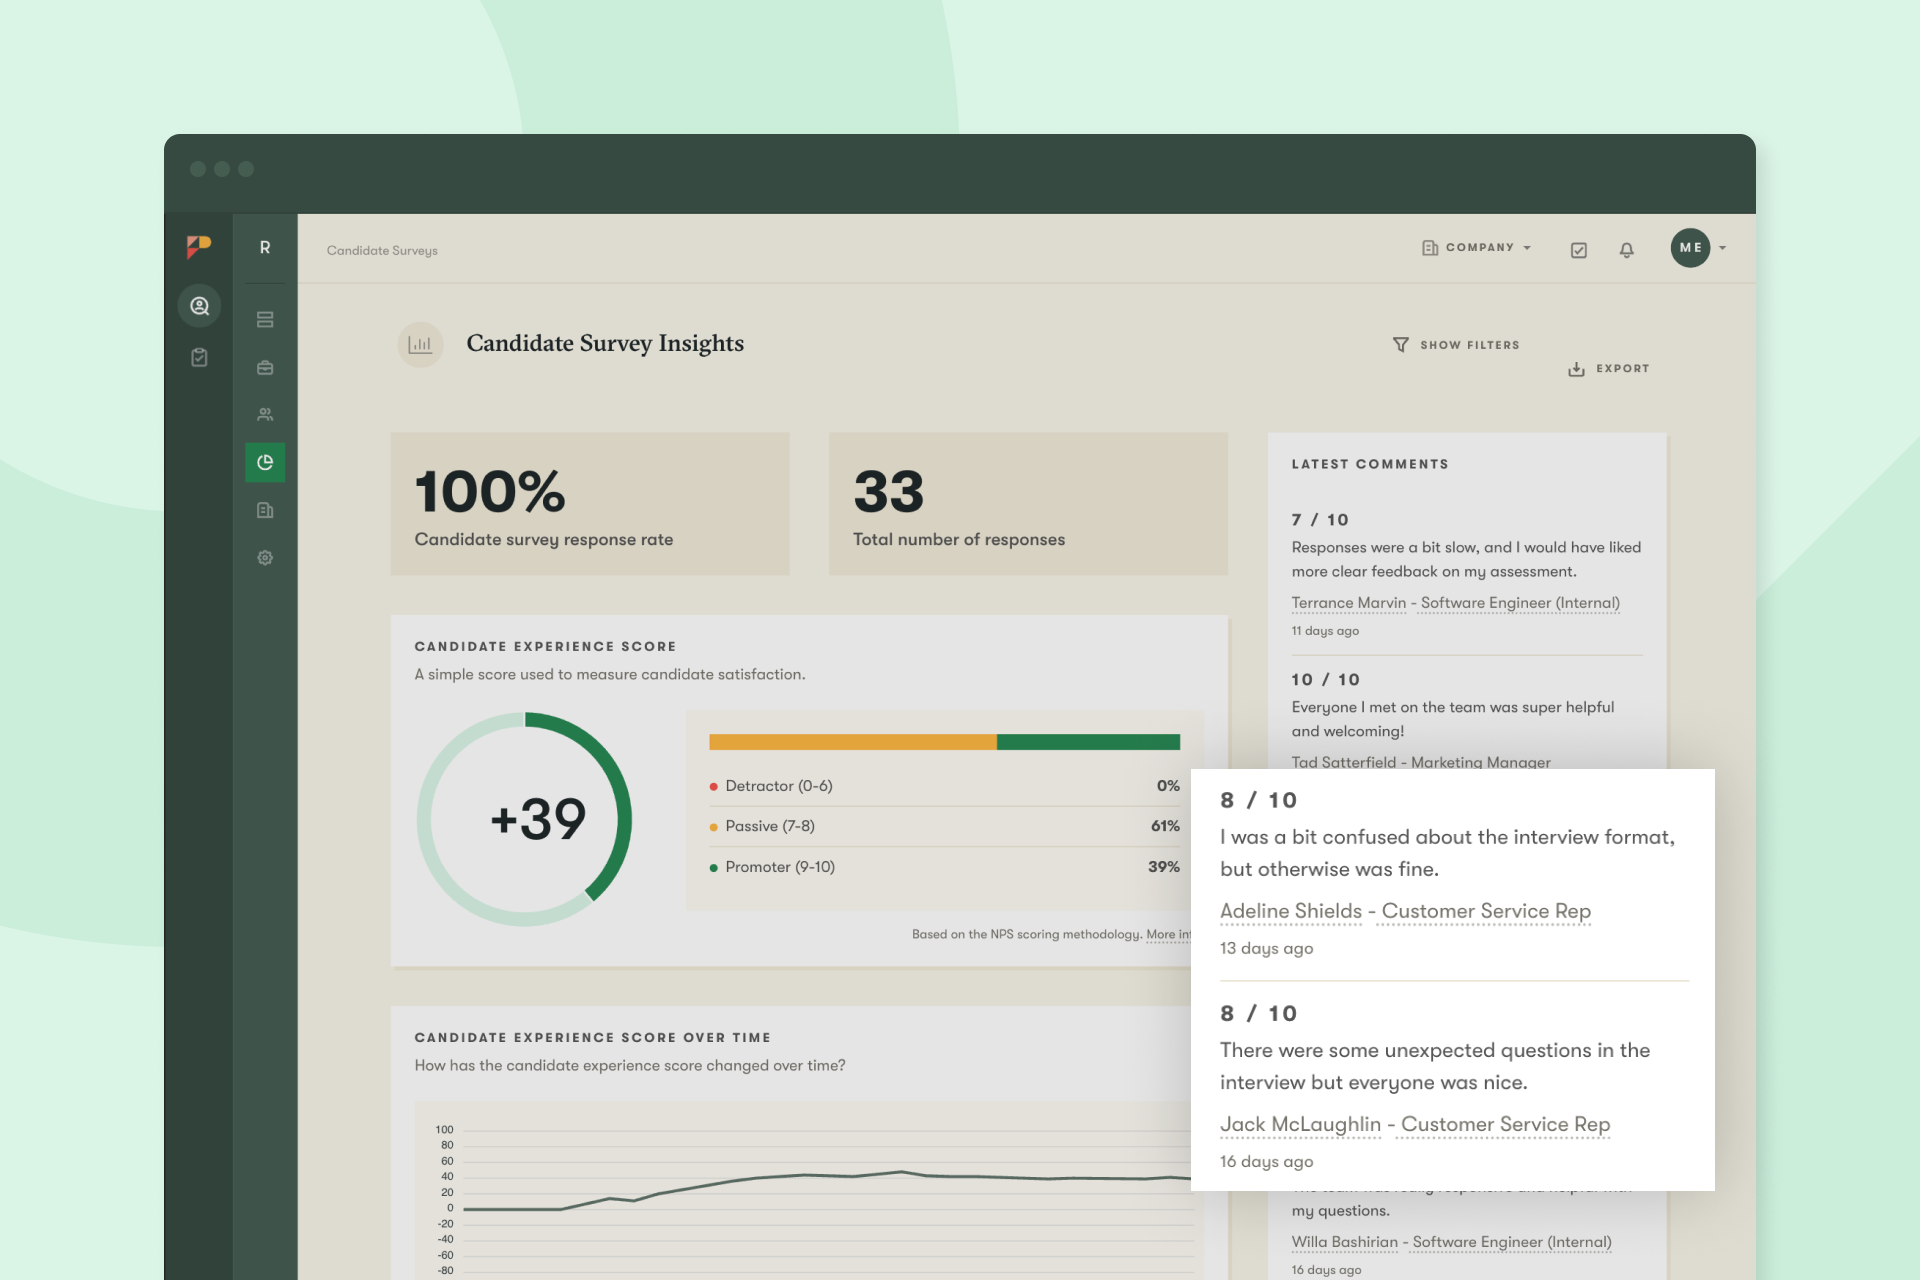This screenshot has width=1920, height=1280.
Task: Open Adeline Shields candidate link
Action: pos(1290,911)
